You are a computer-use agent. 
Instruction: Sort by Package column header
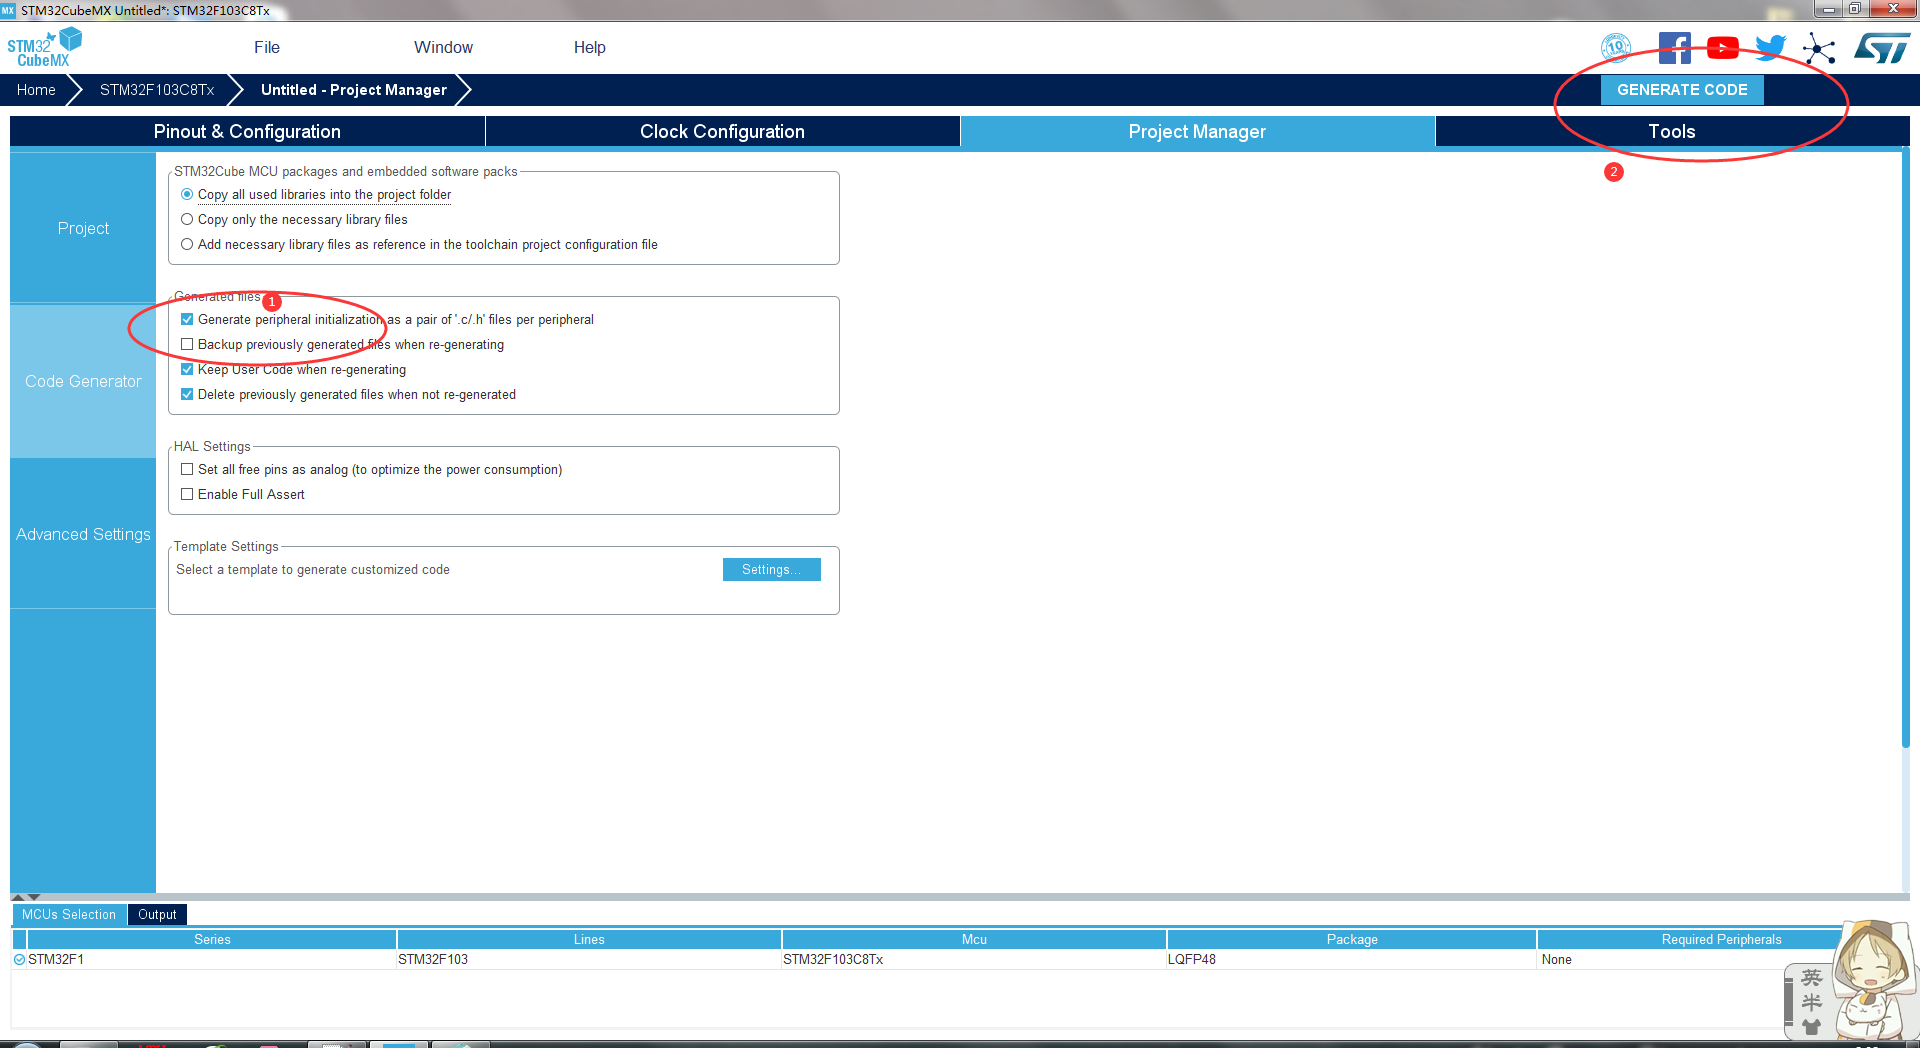pyautogui.click(x=1352, y=939)
